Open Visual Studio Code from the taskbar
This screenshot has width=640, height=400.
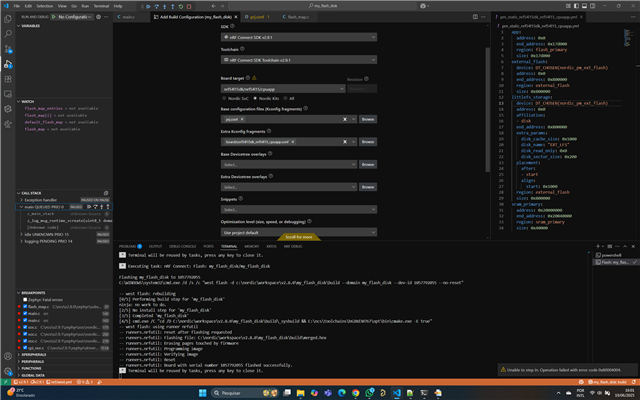pos(397,393)
